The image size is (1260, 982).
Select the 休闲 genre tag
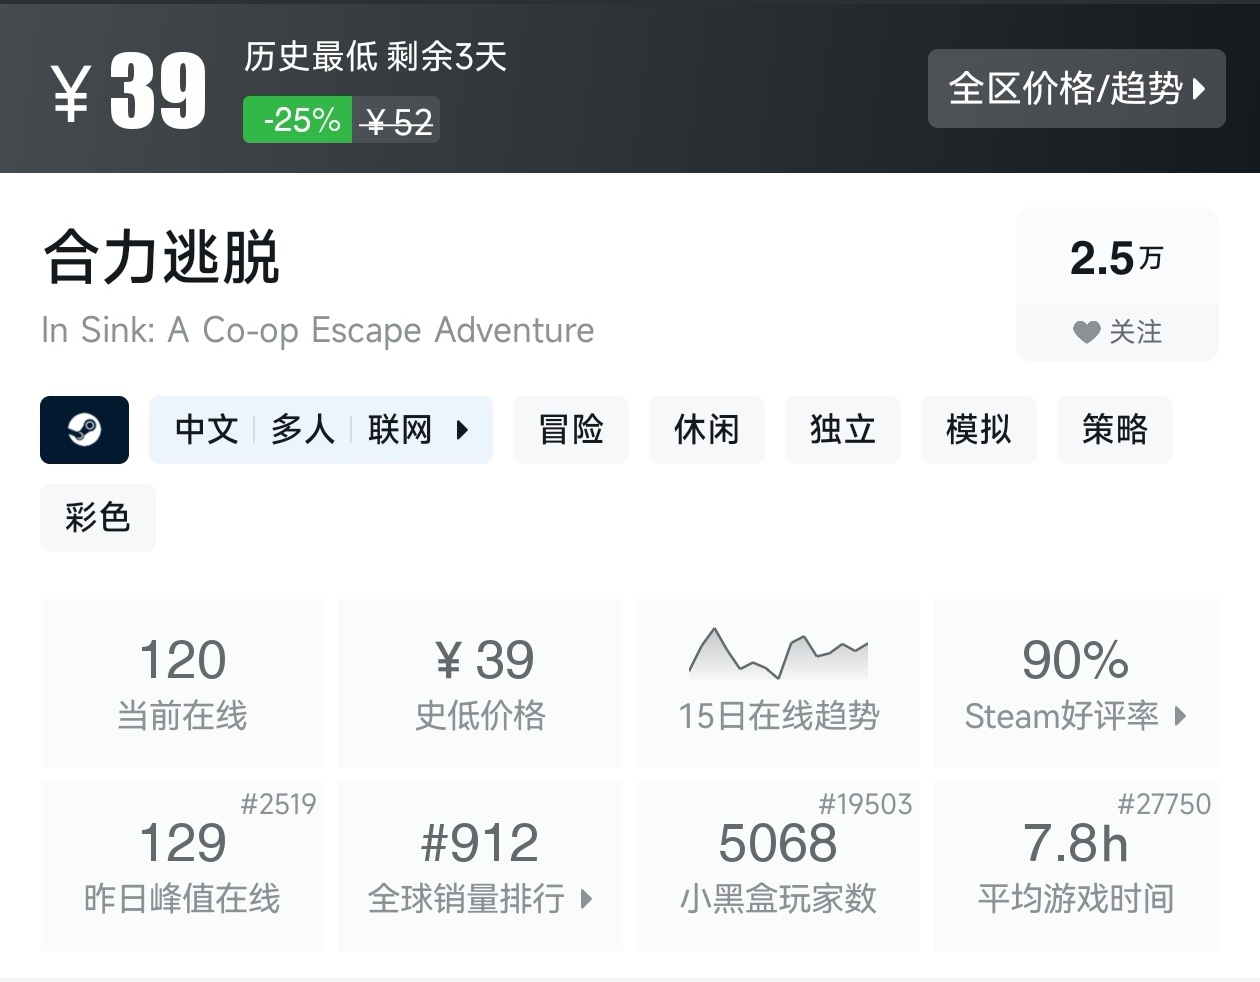pos(707,430)
